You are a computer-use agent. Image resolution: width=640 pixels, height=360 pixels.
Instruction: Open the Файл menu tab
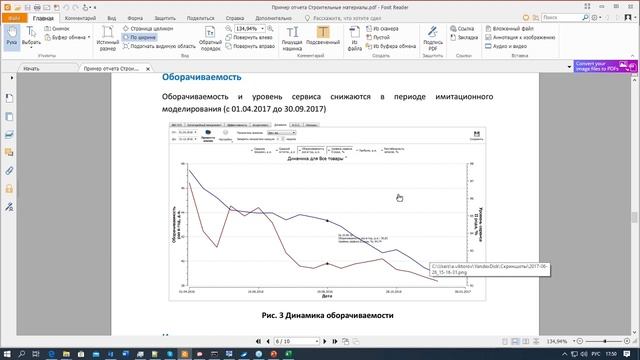[x=14, y=18]
